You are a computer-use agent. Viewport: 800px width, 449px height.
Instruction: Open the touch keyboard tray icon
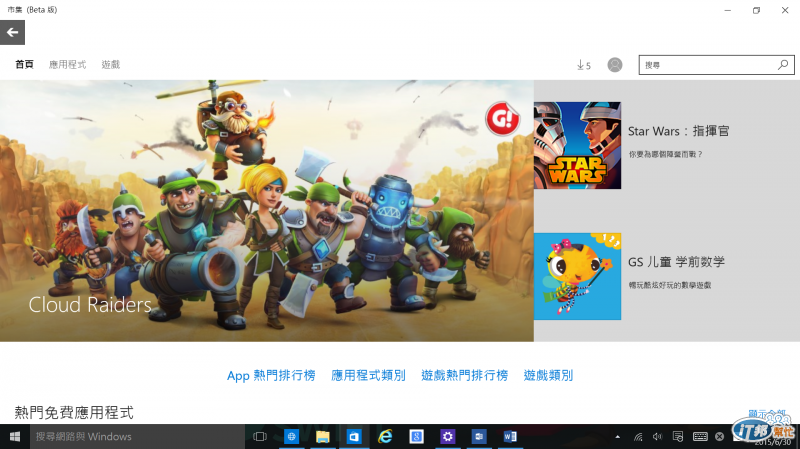click(700, 437)
